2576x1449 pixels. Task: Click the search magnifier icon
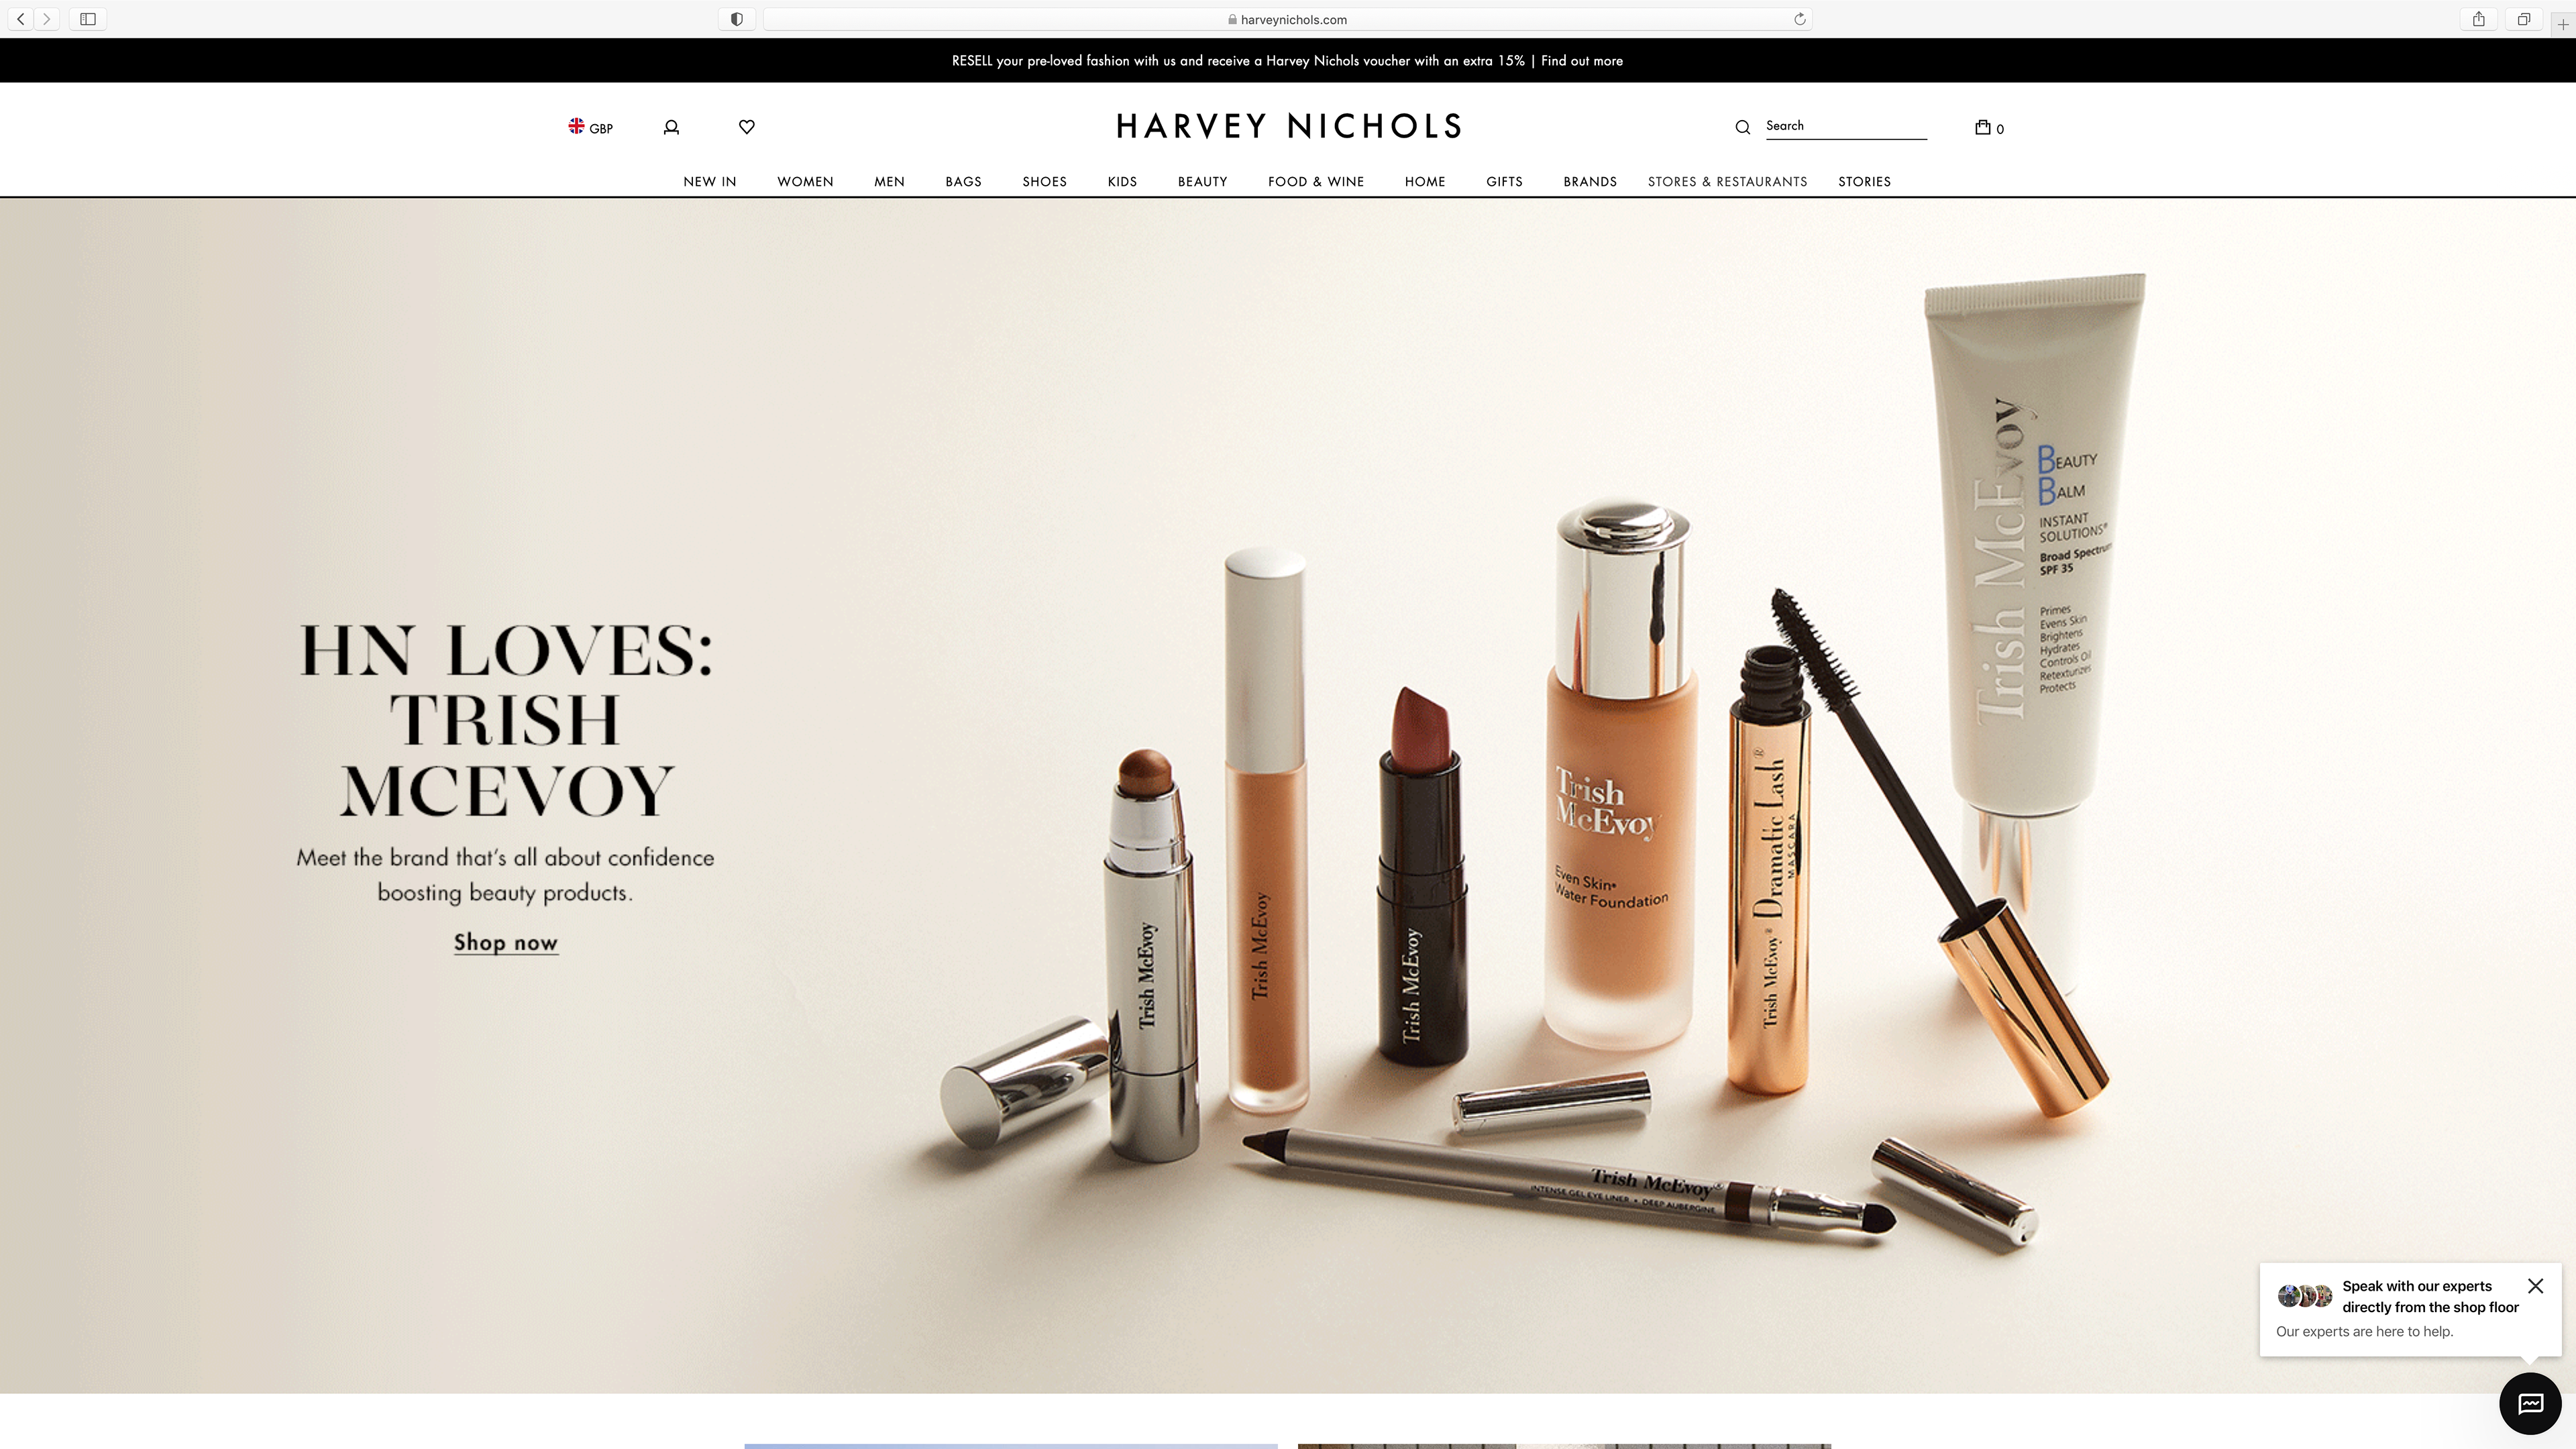[x=1742, y=127]
